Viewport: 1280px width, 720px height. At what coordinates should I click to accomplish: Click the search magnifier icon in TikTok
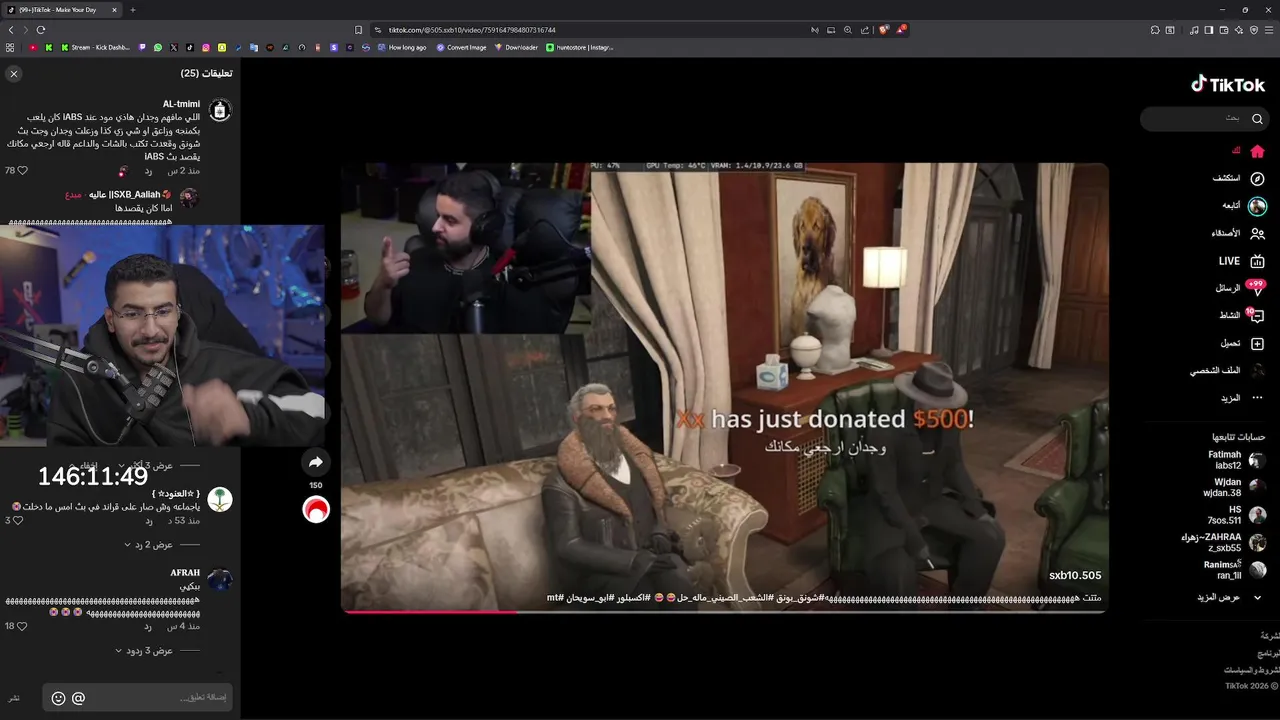1257,119
